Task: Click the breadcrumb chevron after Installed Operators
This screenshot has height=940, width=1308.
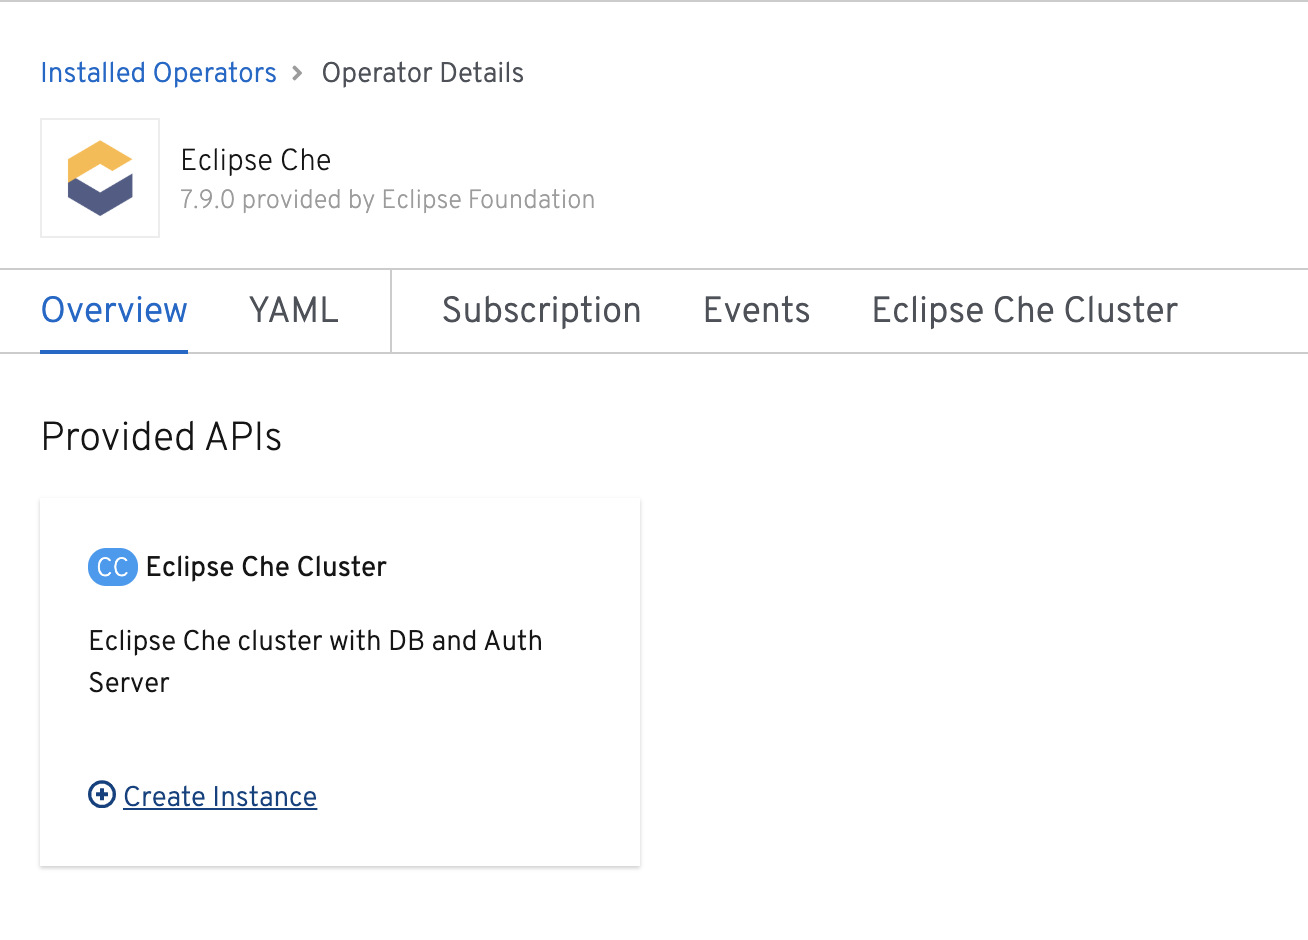Action: [x=296, y=73]
